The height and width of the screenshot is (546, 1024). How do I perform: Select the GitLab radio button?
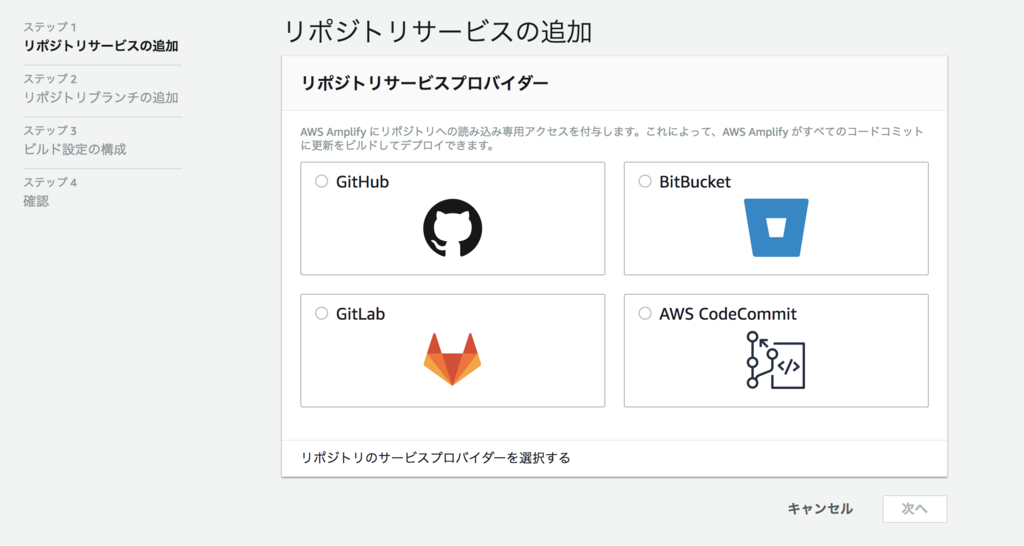pos(321,313)
